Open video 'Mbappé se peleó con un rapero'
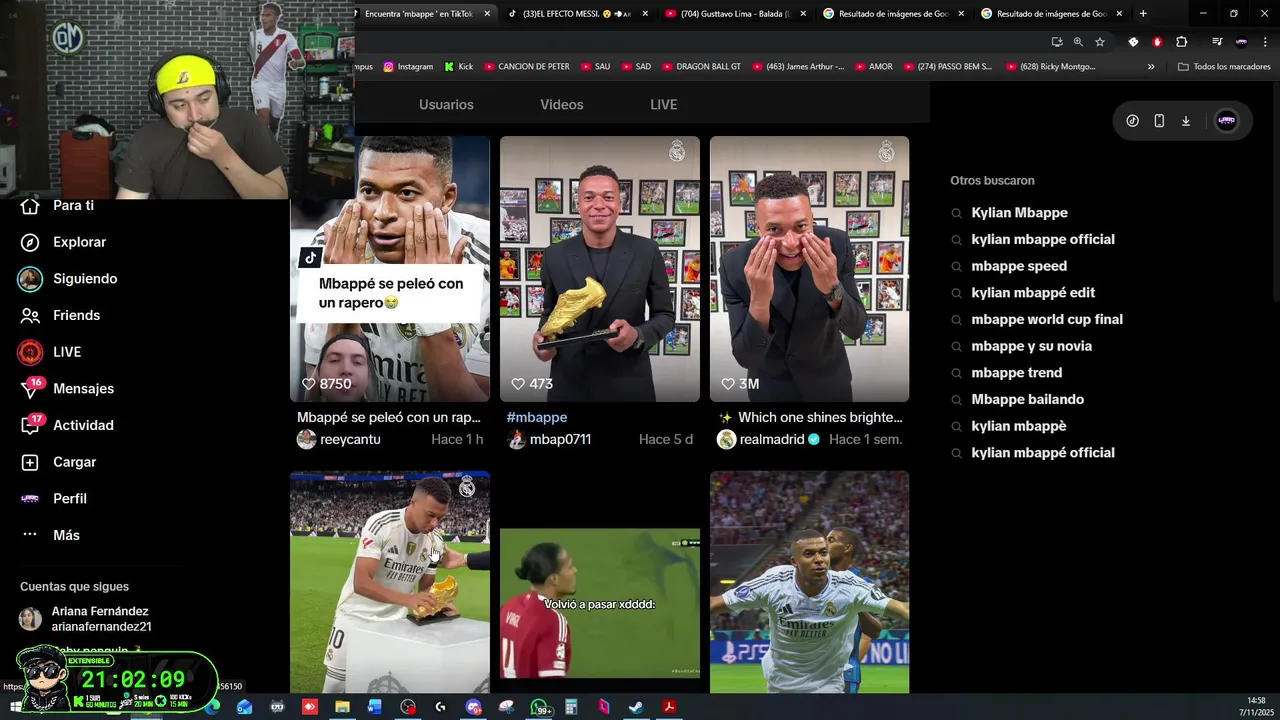Screen dimensions: 1280x720 [x=390, y=269]
